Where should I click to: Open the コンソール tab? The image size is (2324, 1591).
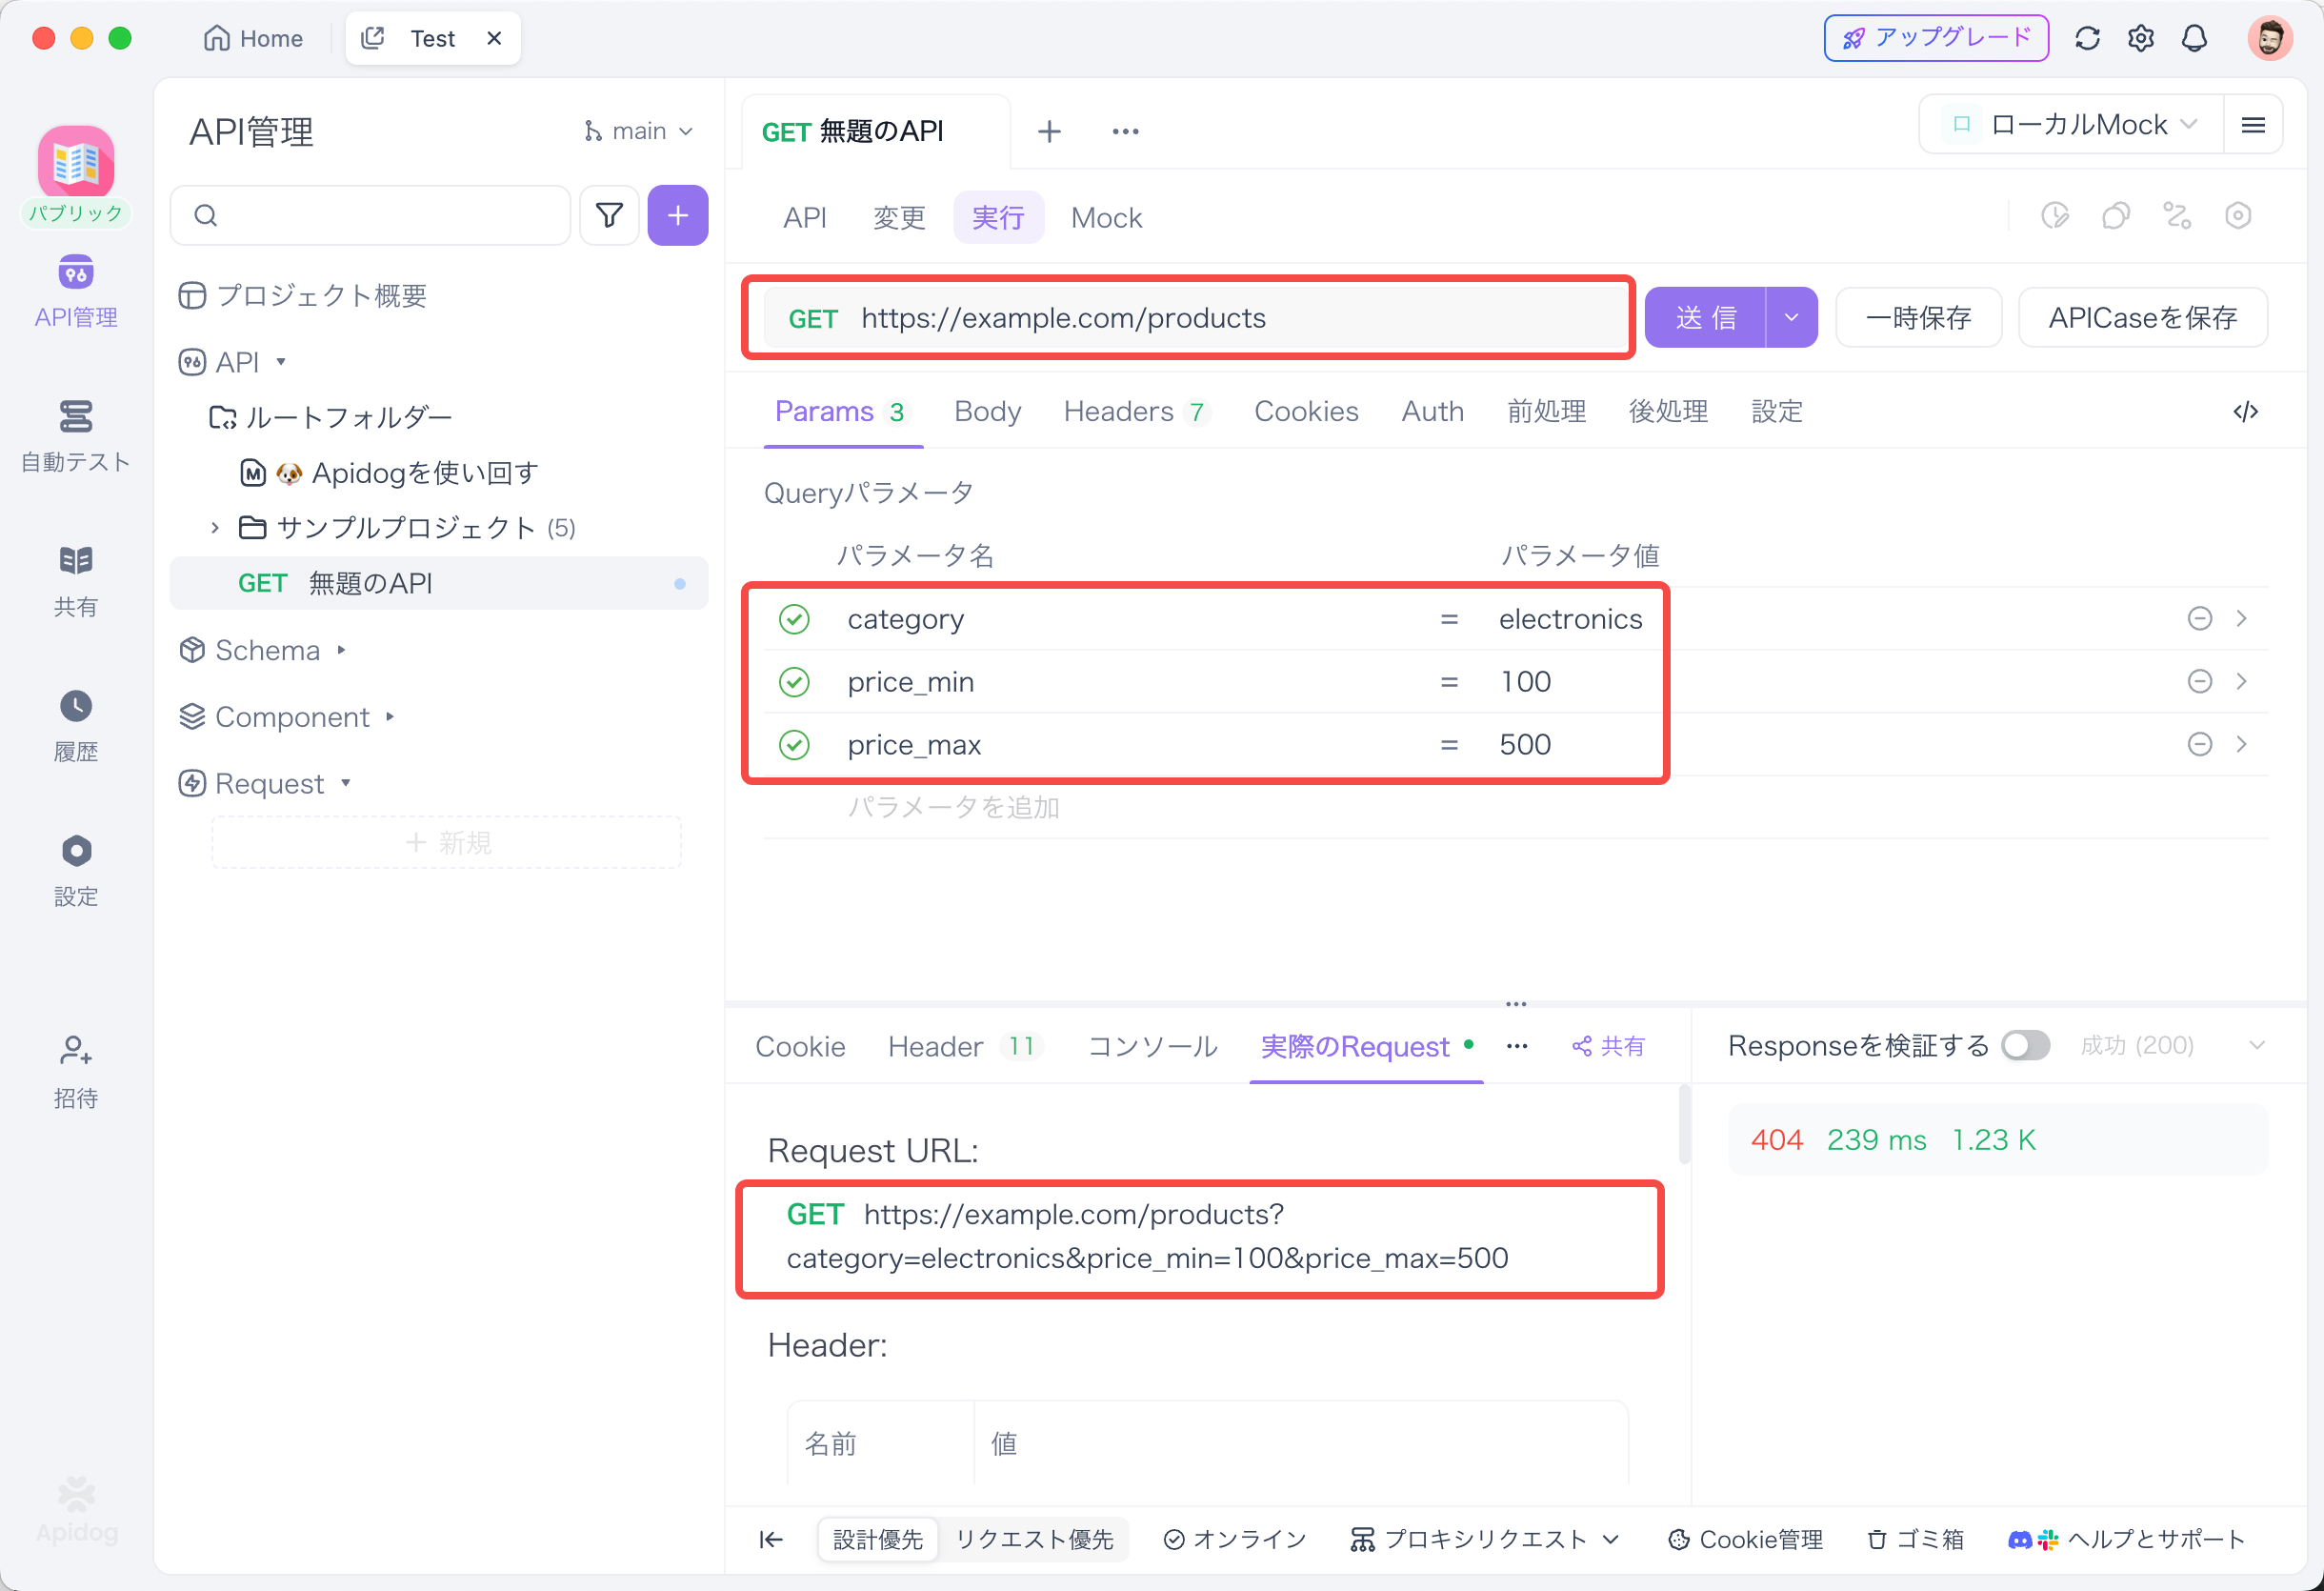(1152, 1046)
